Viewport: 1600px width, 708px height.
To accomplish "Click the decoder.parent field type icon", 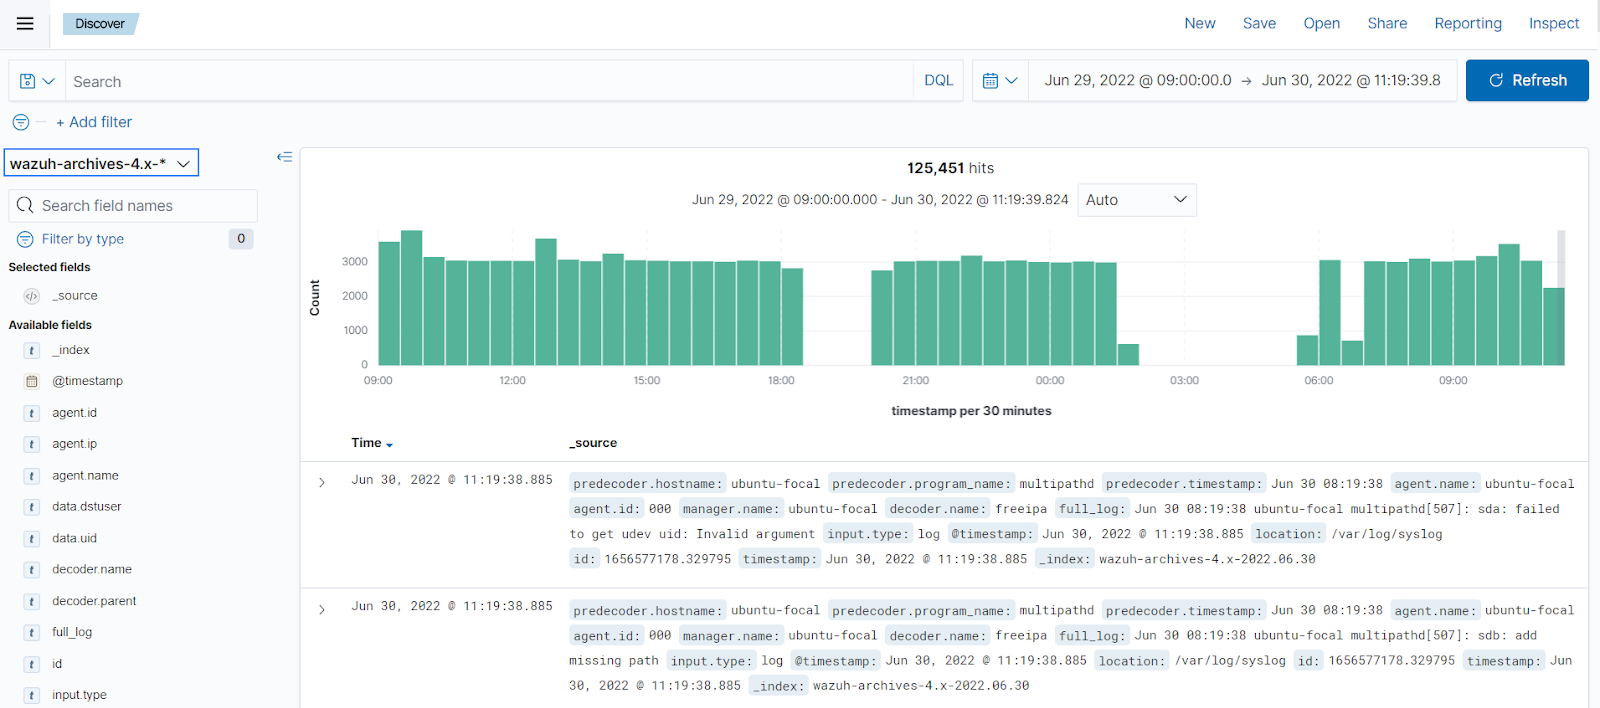I will [32, 602].
